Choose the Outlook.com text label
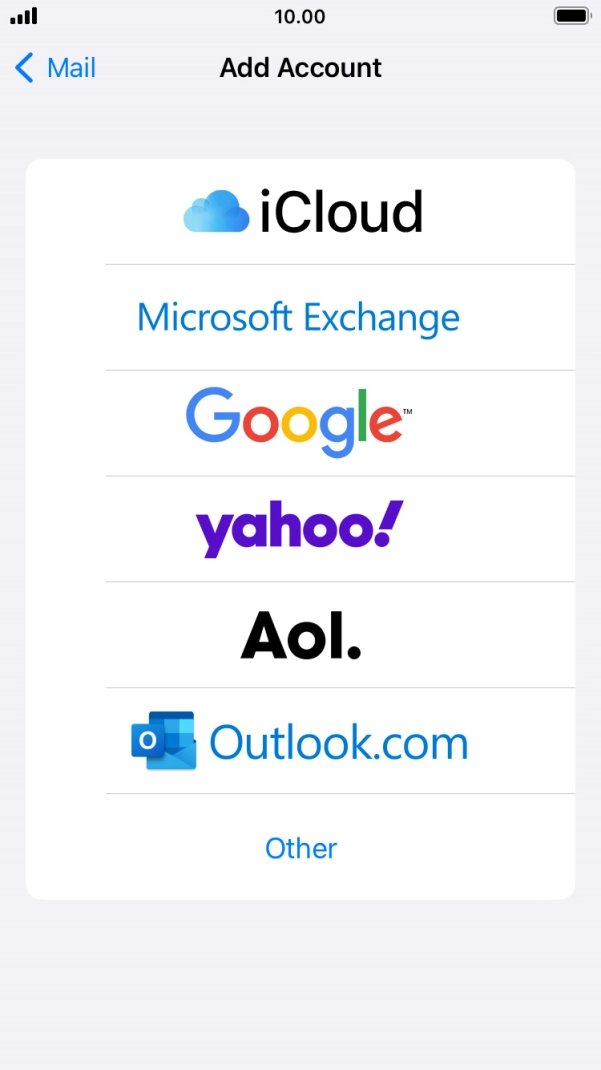This screenshot has width=601, height=1070. tap(339, 742)
